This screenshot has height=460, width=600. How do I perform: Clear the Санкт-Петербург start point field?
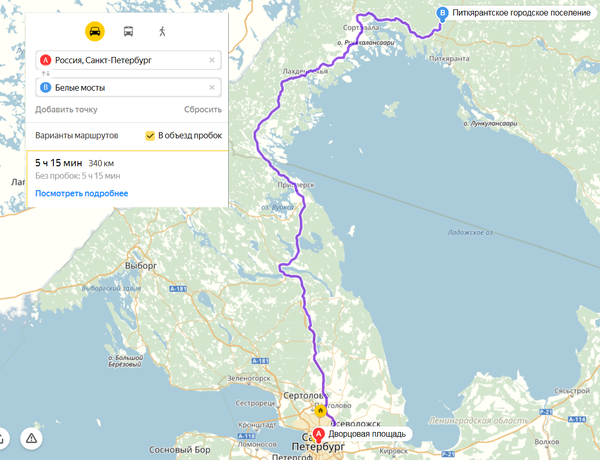point(212,60)
